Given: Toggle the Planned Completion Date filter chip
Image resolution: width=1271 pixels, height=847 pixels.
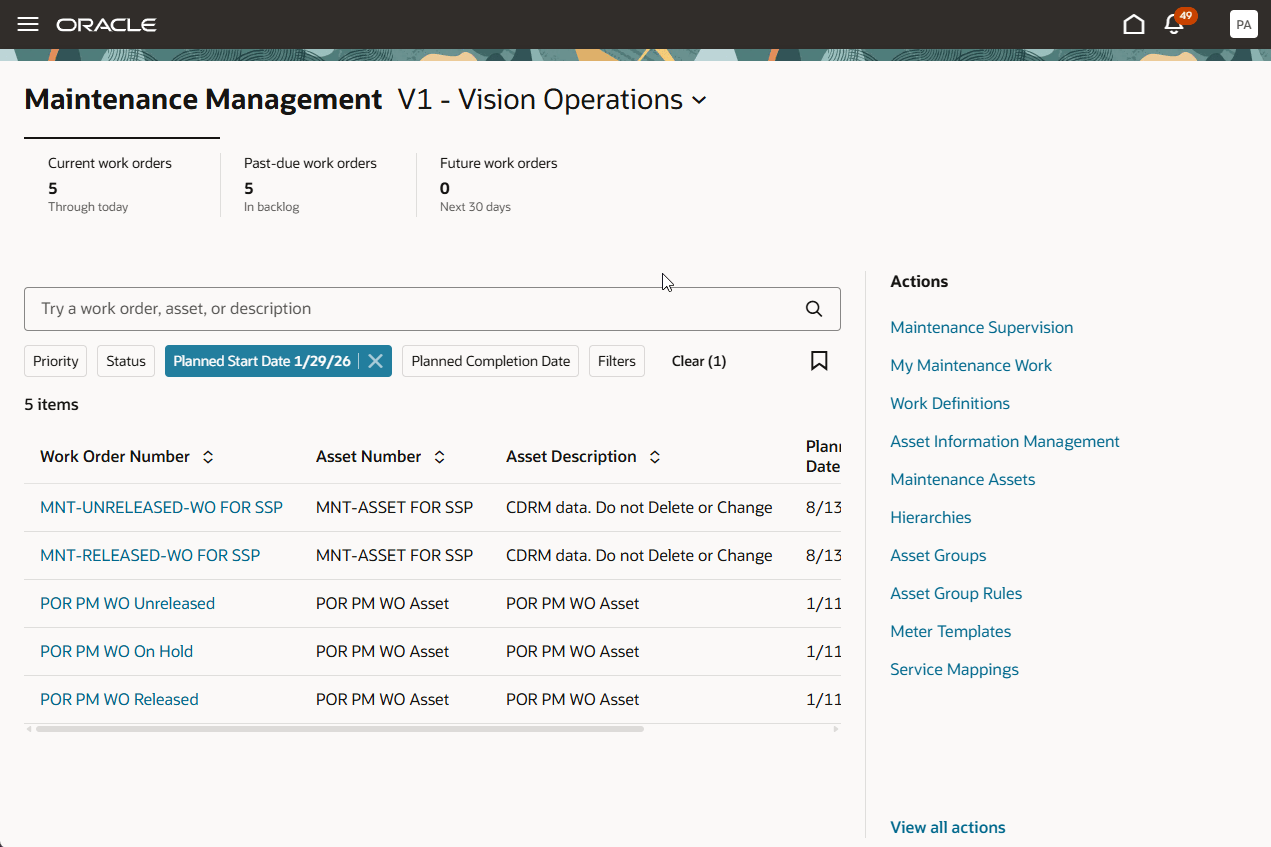Looking at the screenshot, I should pyautogui.click(x=490, y=361).
